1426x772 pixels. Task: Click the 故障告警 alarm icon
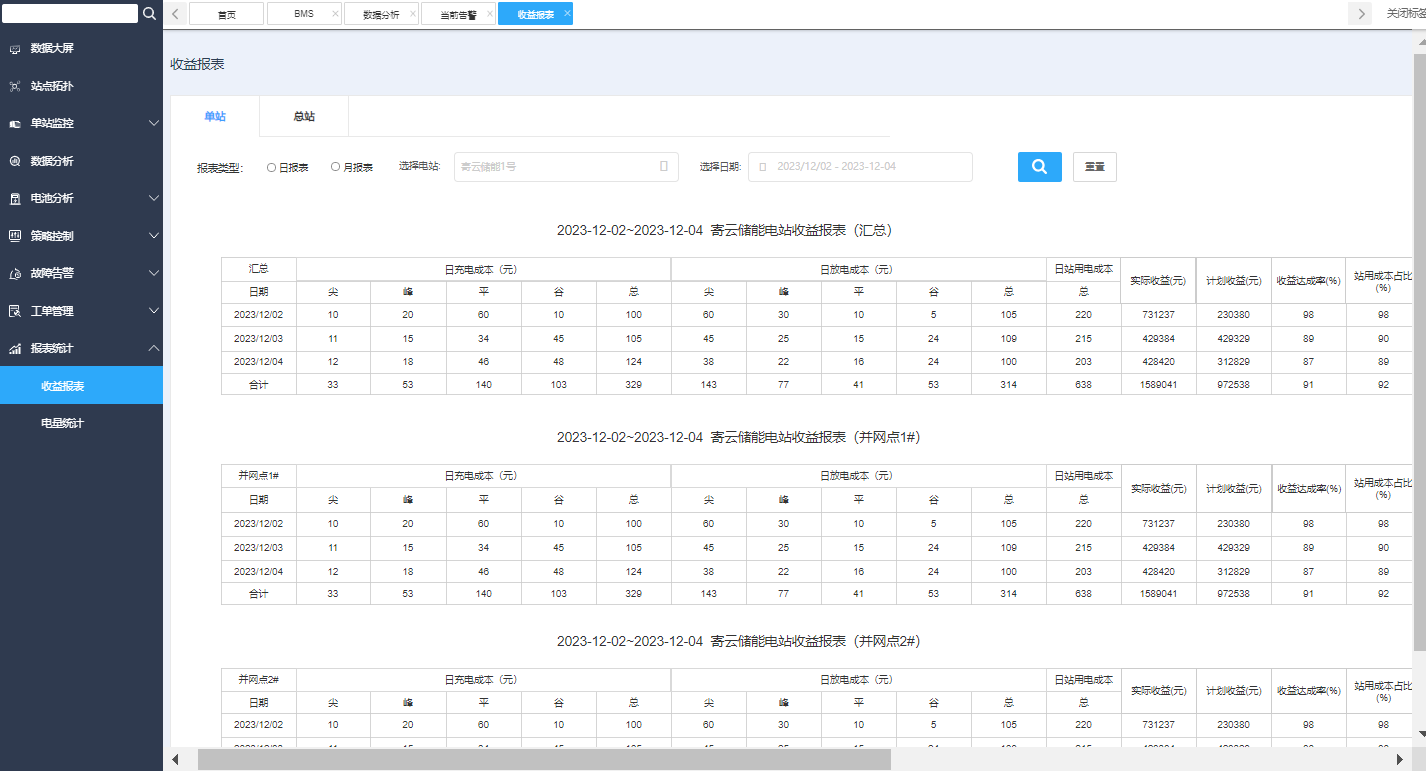15,273
